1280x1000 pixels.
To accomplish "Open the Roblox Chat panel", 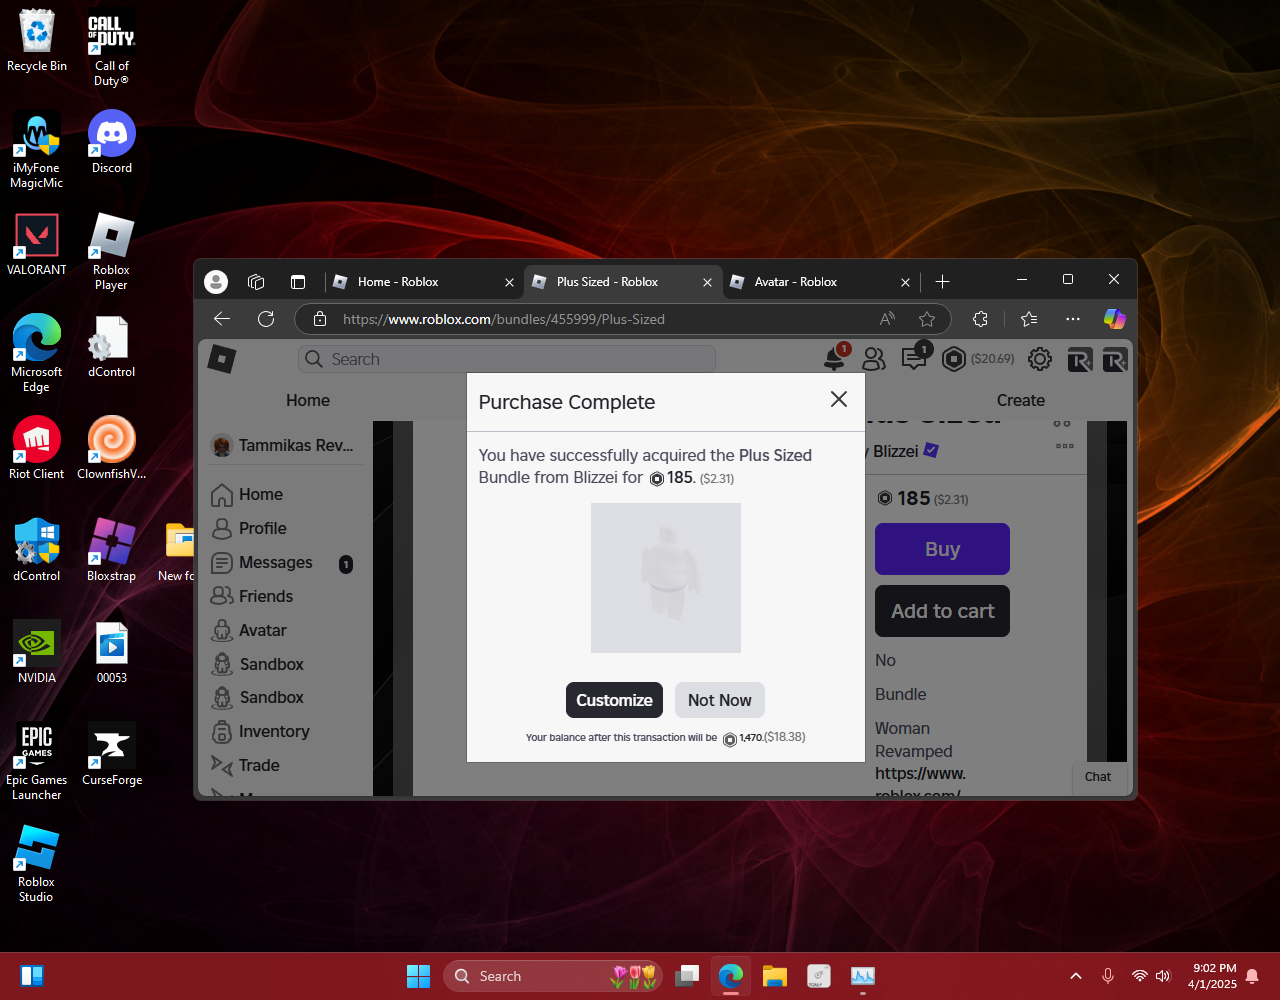I will (1098, 777).
